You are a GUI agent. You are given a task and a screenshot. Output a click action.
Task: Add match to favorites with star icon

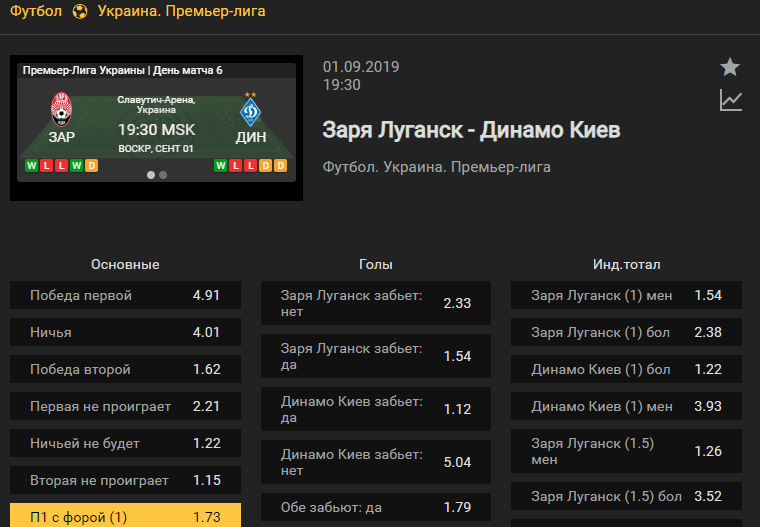(x=729, y=67)
